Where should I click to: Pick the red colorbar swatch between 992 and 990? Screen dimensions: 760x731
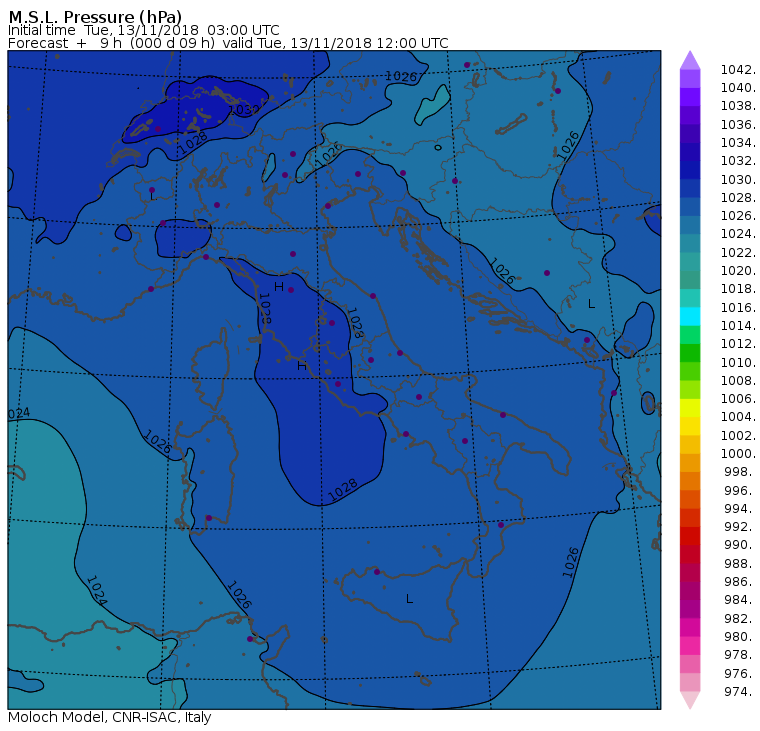tap(690, 536)
